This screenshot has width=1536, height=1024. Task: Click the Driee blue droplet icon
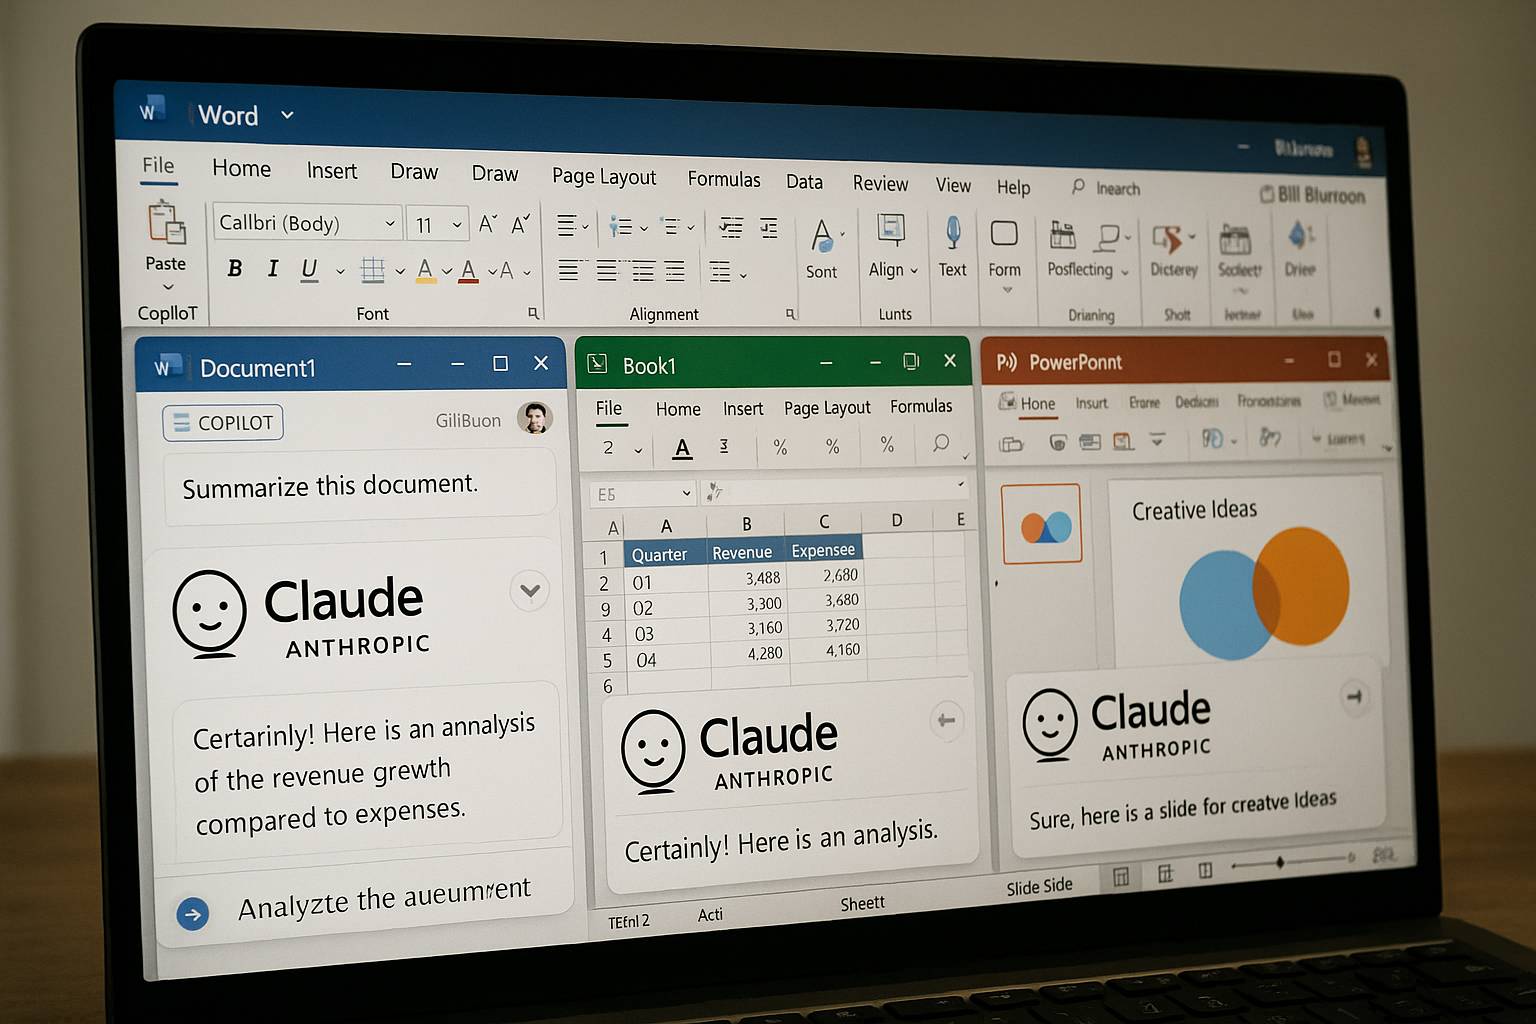click(1298, 237)
